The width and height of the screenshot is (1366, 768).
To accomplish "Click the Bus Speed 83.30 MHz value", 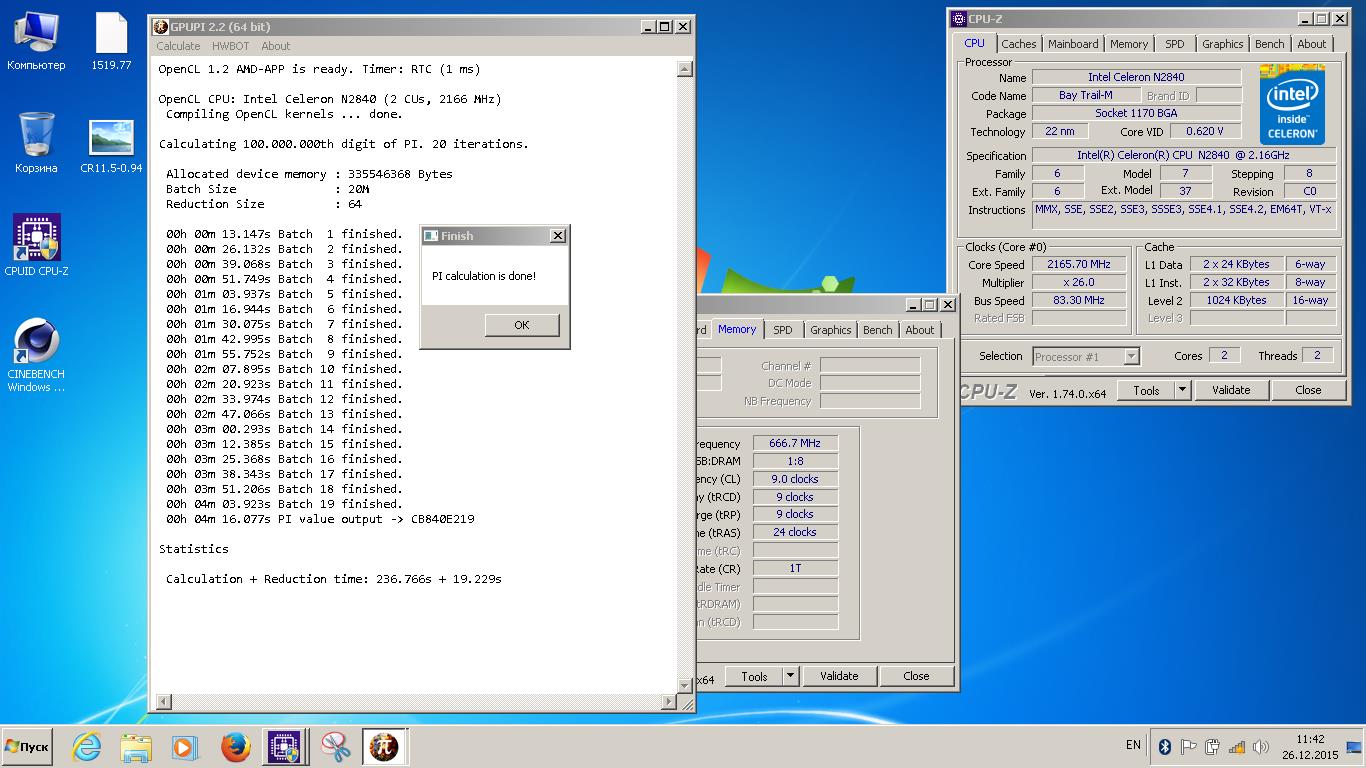I will tap(1079, 300).
